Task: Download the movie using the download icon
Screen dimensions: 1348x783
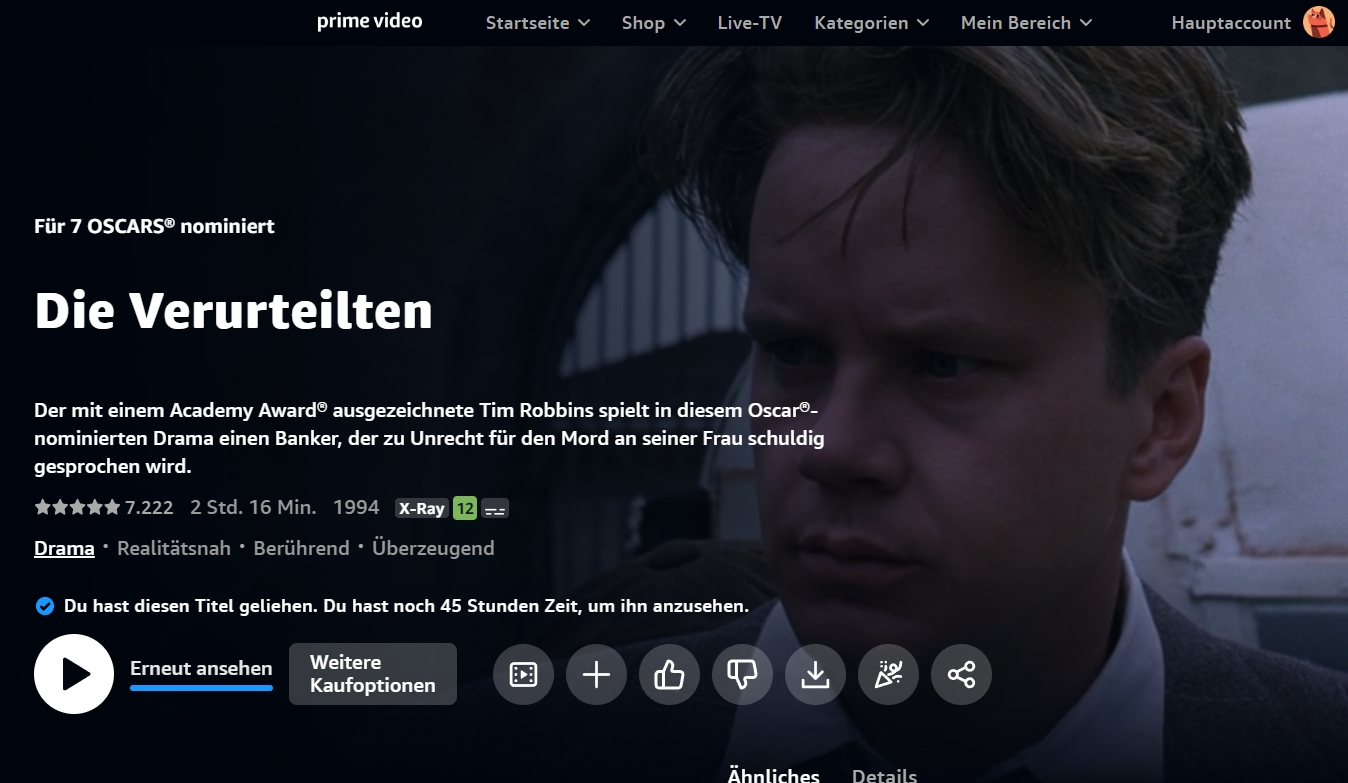Action: coord(815,675)
